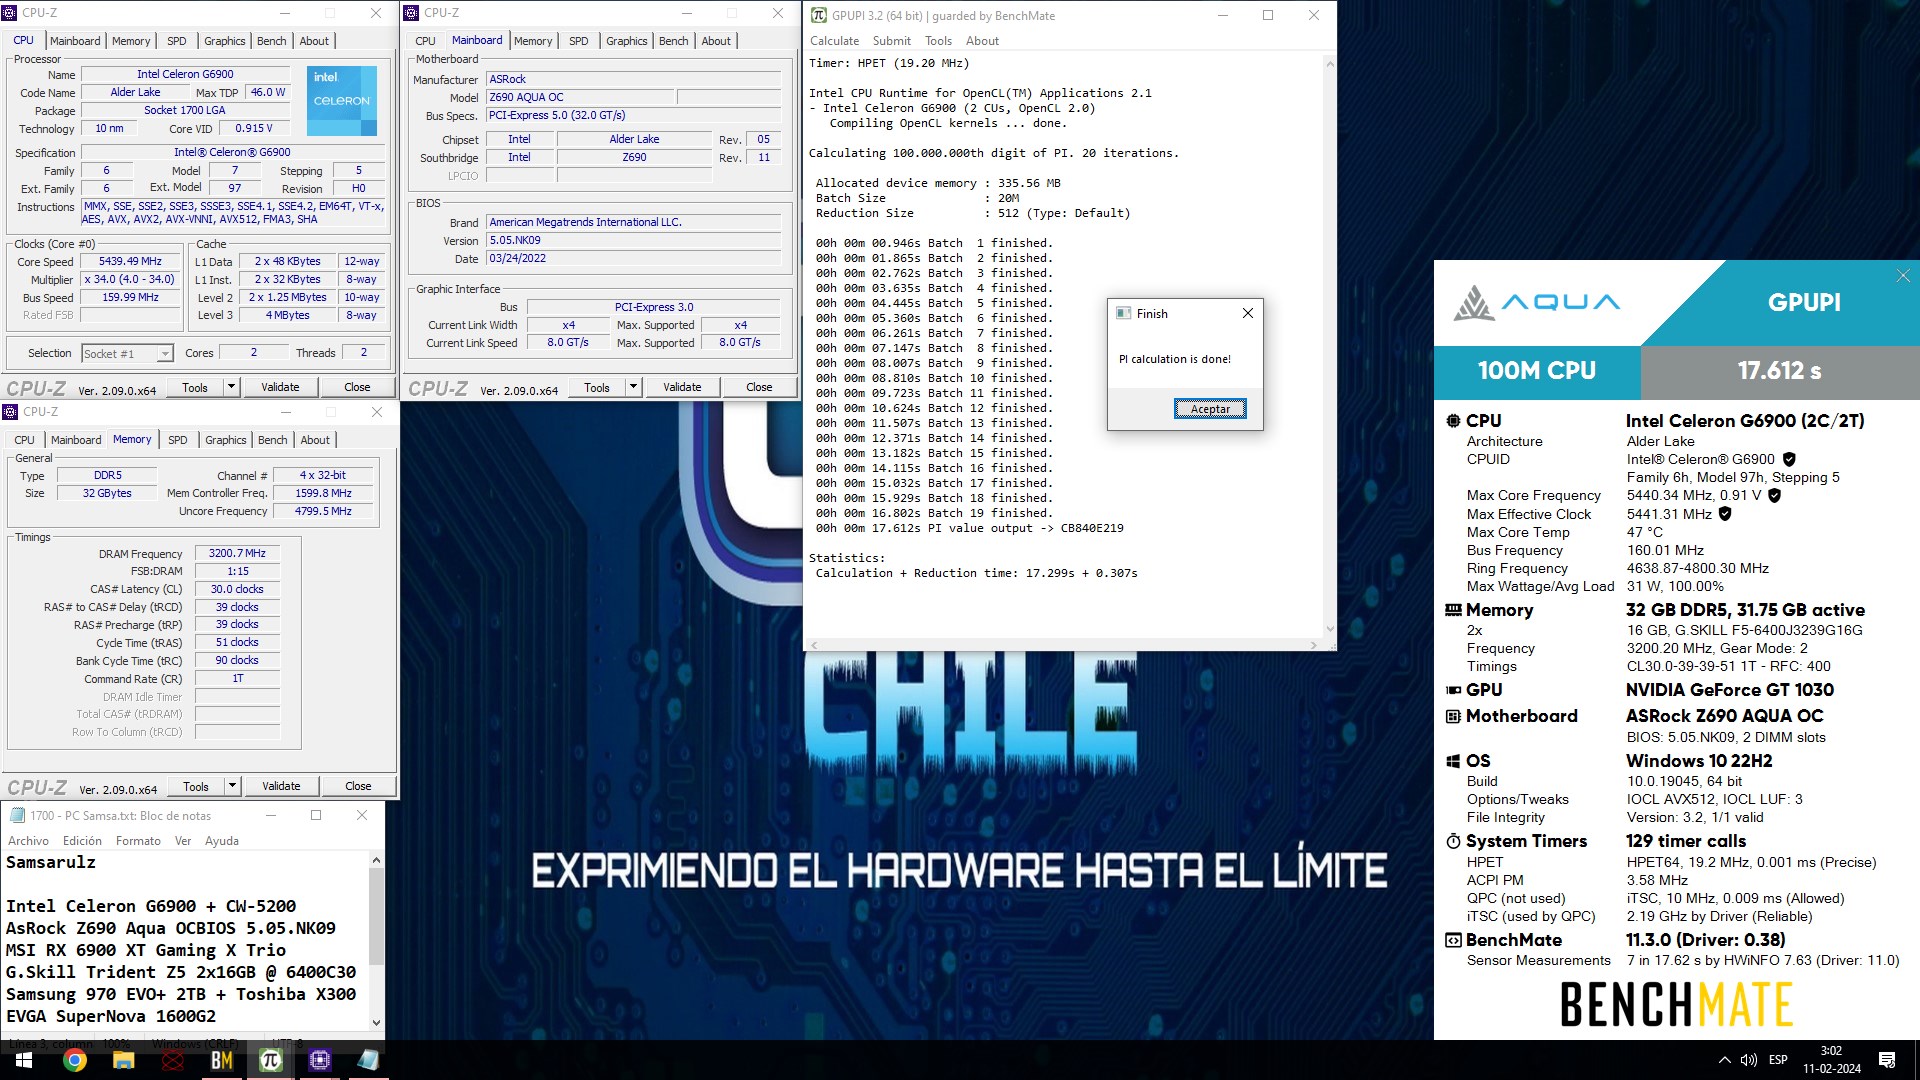Open the Bench tab in the top-left CPU-Z window
1920x1080 pixels.
pos(271,41)
